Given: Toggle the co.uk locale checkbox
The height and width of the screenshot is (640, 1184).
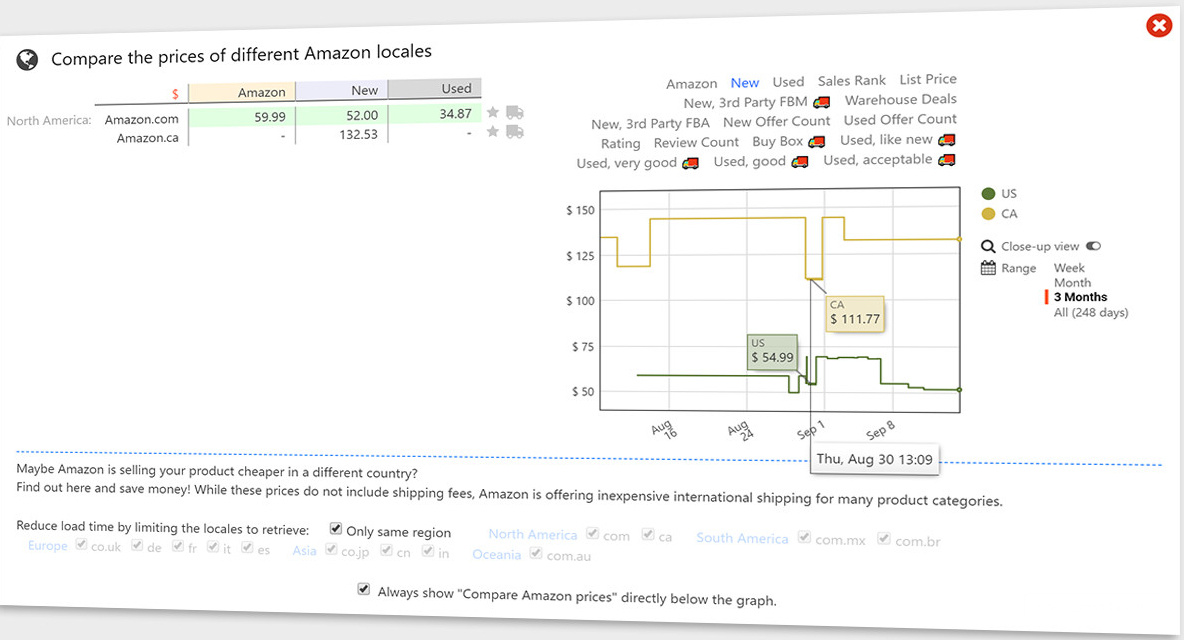Looking at the screenshot, I should (80, 546).
